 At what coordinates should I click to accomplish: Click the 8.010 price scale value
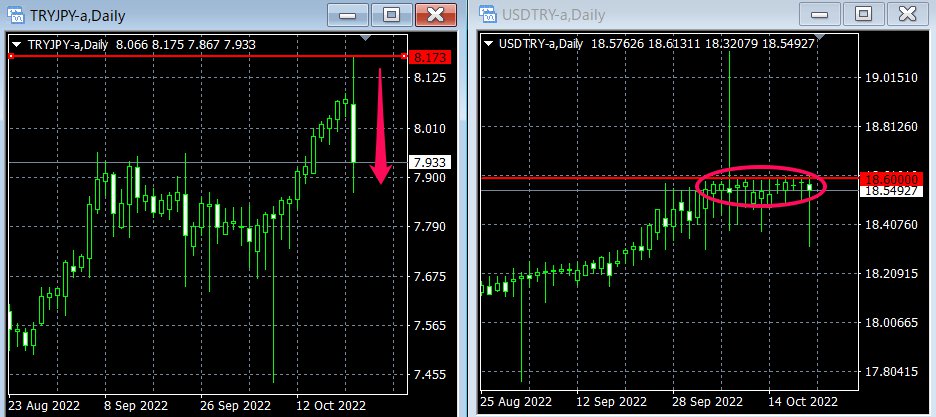[x=430, y=129]
